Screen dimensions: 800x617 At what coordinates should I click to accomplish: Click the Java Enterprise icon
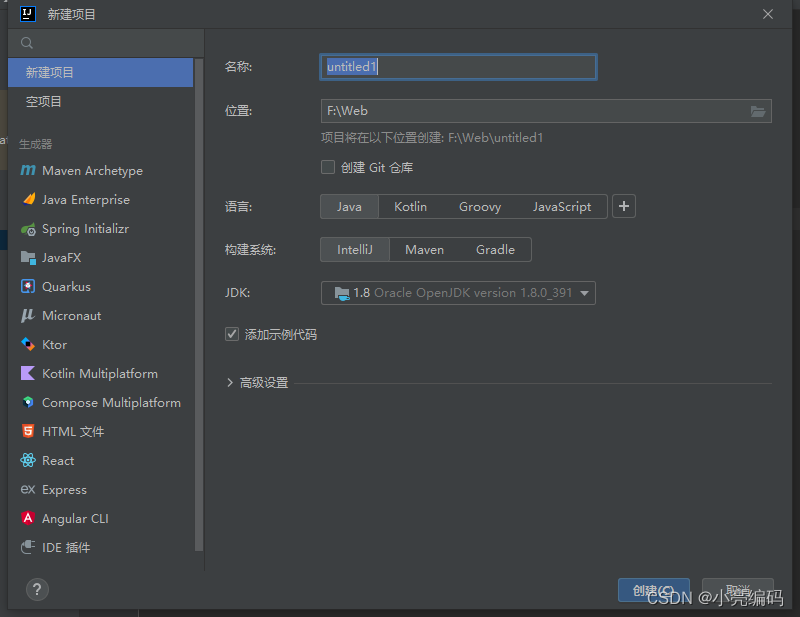29,199
